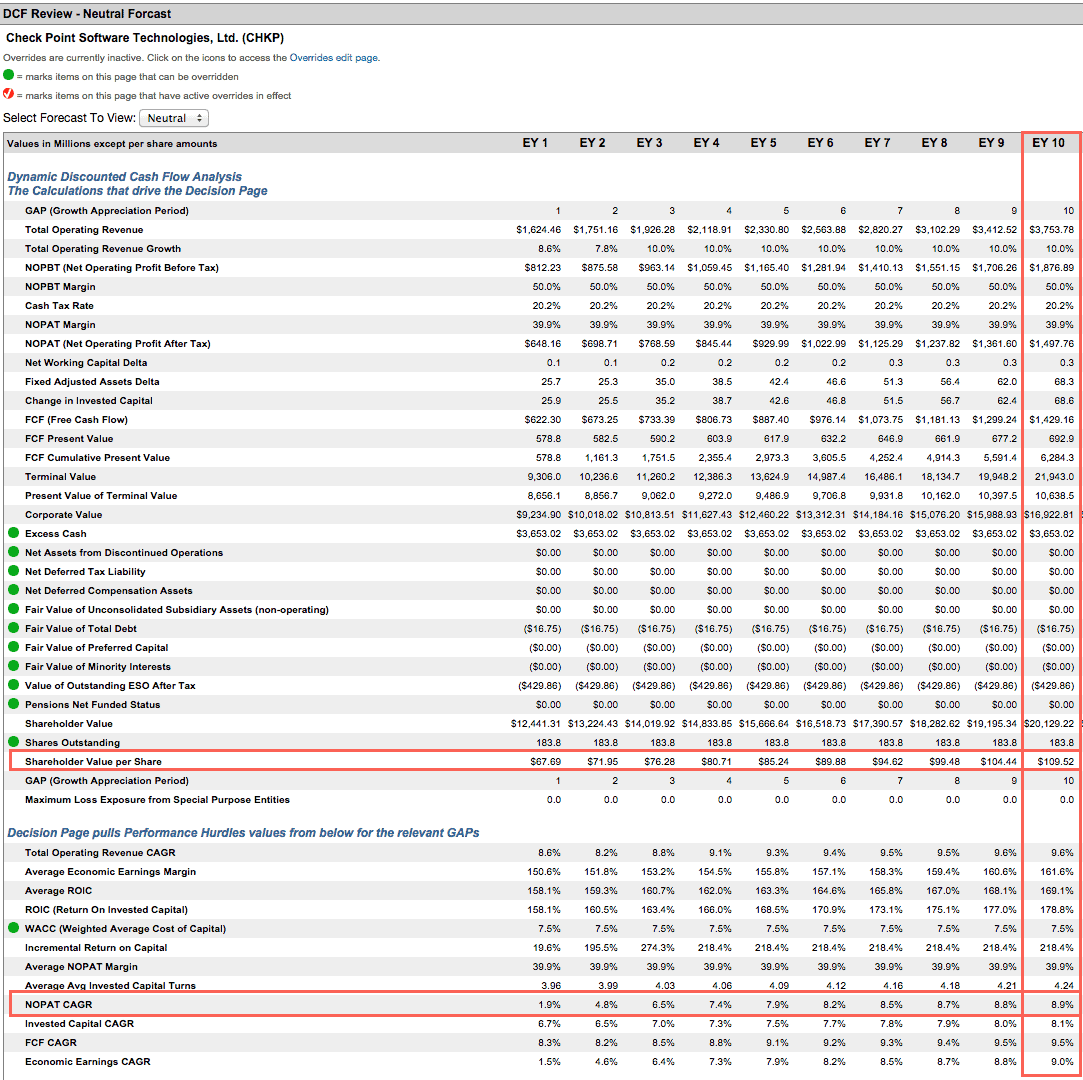Open the WACC override icon

point(13,928)
